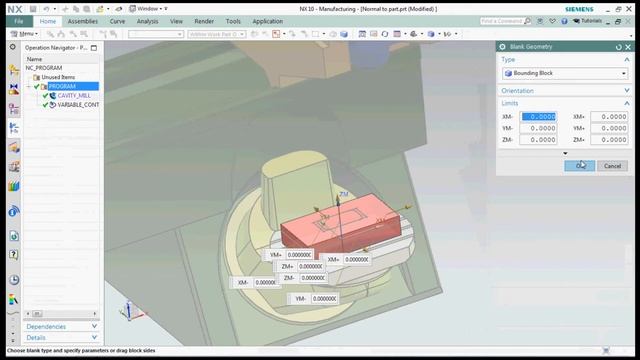Select the Operation Navigator sidebar tab icon

(13, 128)
